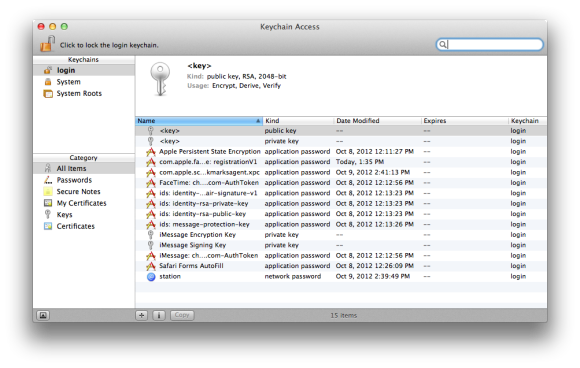The width and height of the screenshot is (580, 368).
Task: Click the magnifier icon in search field
Action: point(442,45)
